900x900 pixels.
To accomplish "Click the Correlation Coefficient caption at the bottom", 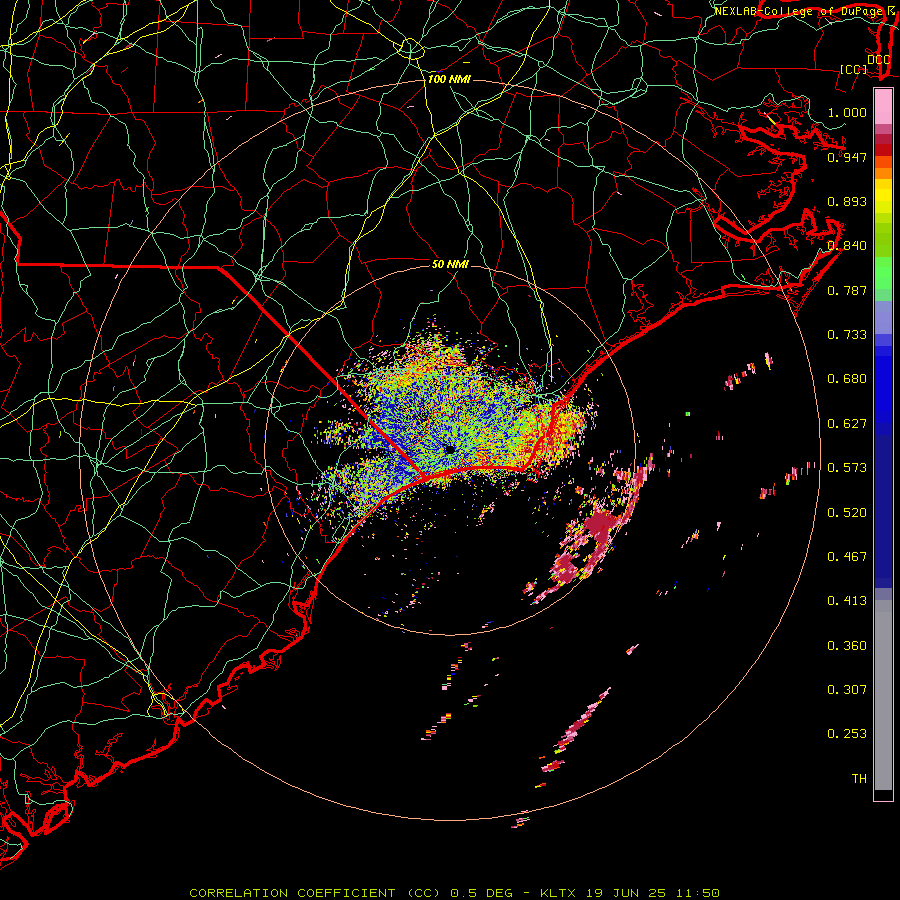I will pyautogui.click(x=454, y=893).
